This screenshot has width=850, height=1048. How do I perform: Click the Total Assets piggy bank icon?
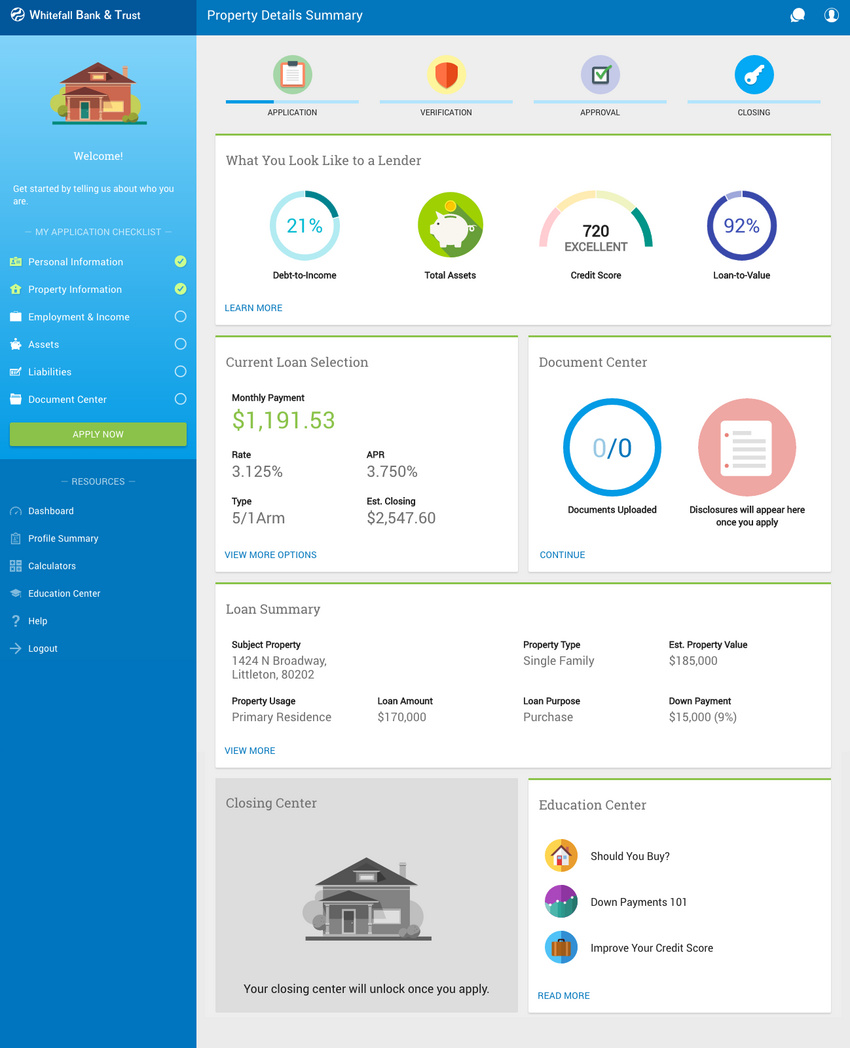tap(450, 226)
